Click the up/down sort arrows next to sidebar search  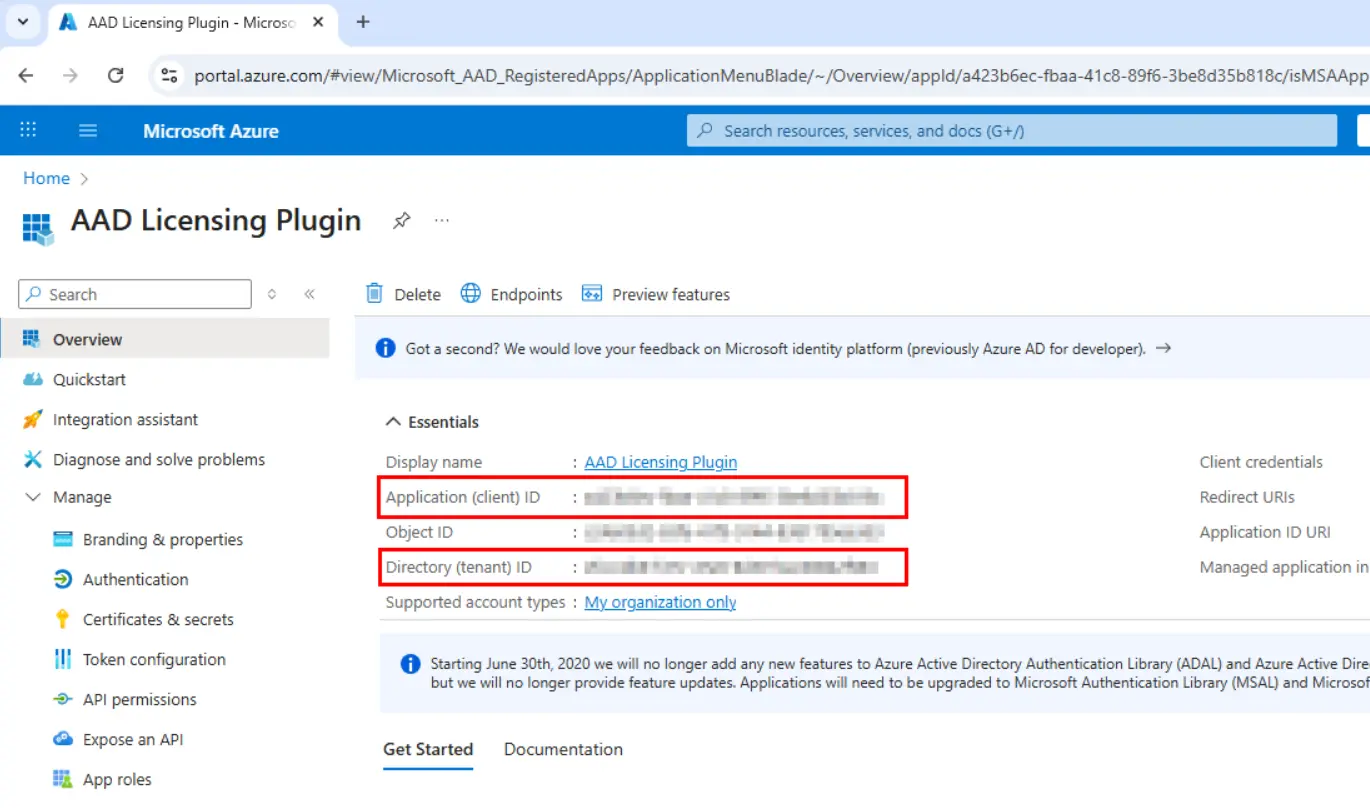click(272, 294)
